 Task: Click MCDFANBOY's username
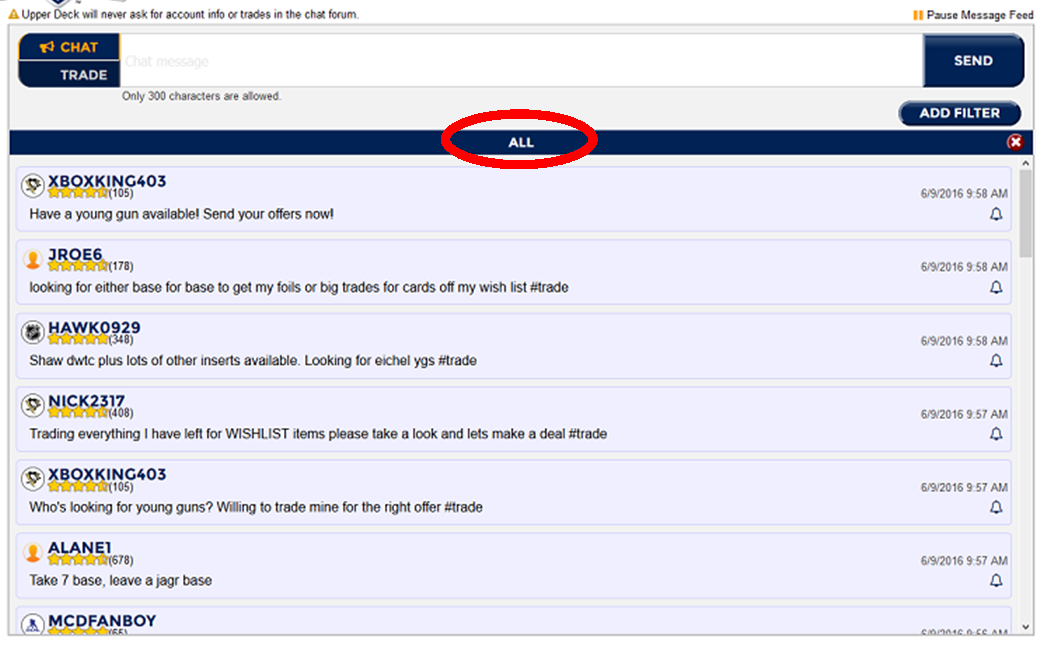tap(102, 621)
